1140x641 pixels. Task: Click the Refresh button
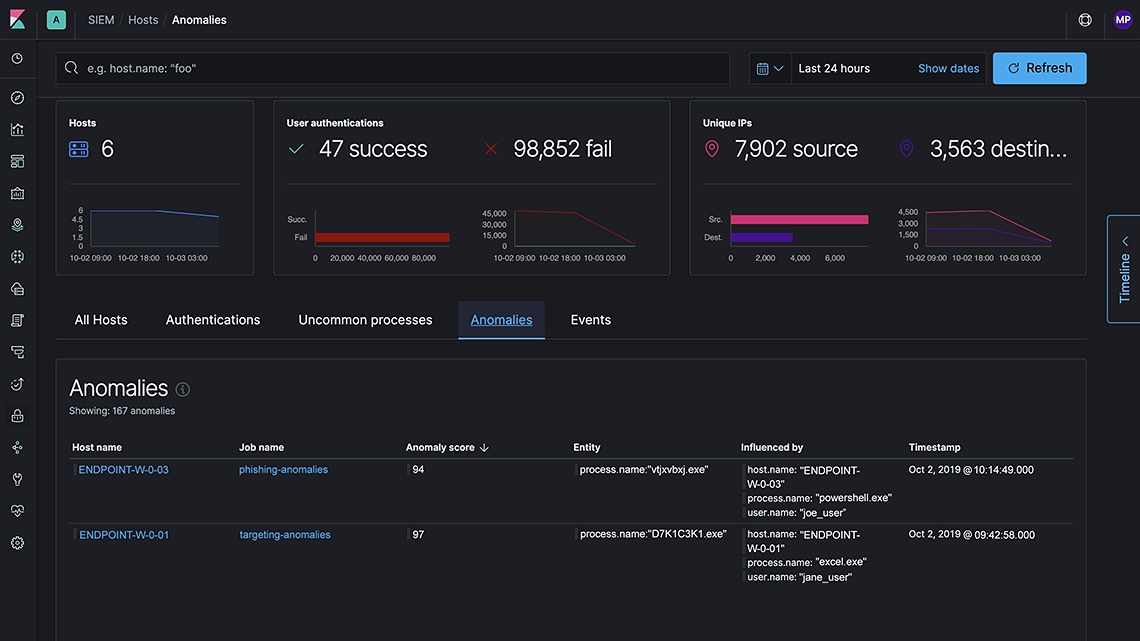pyautogui.click(x=1039, y=68)
